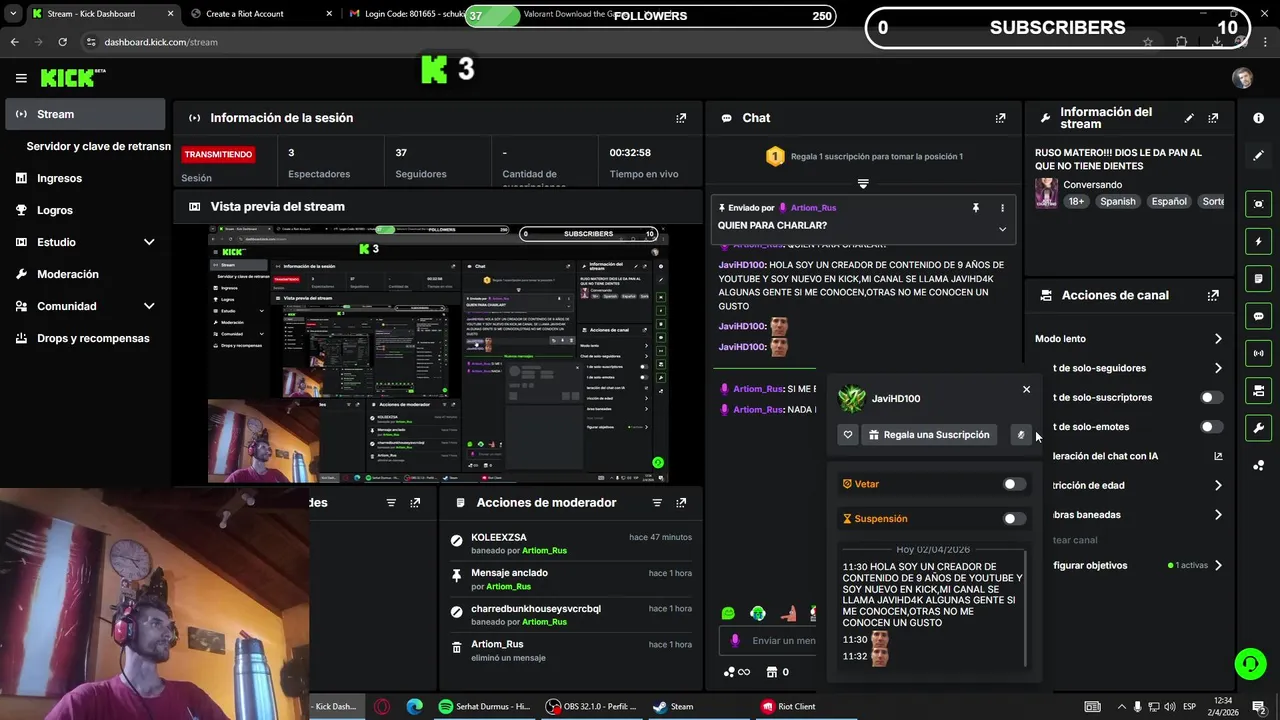
Task: Open Servidor y clave de retransmisión
Action: tap(98, 146)
